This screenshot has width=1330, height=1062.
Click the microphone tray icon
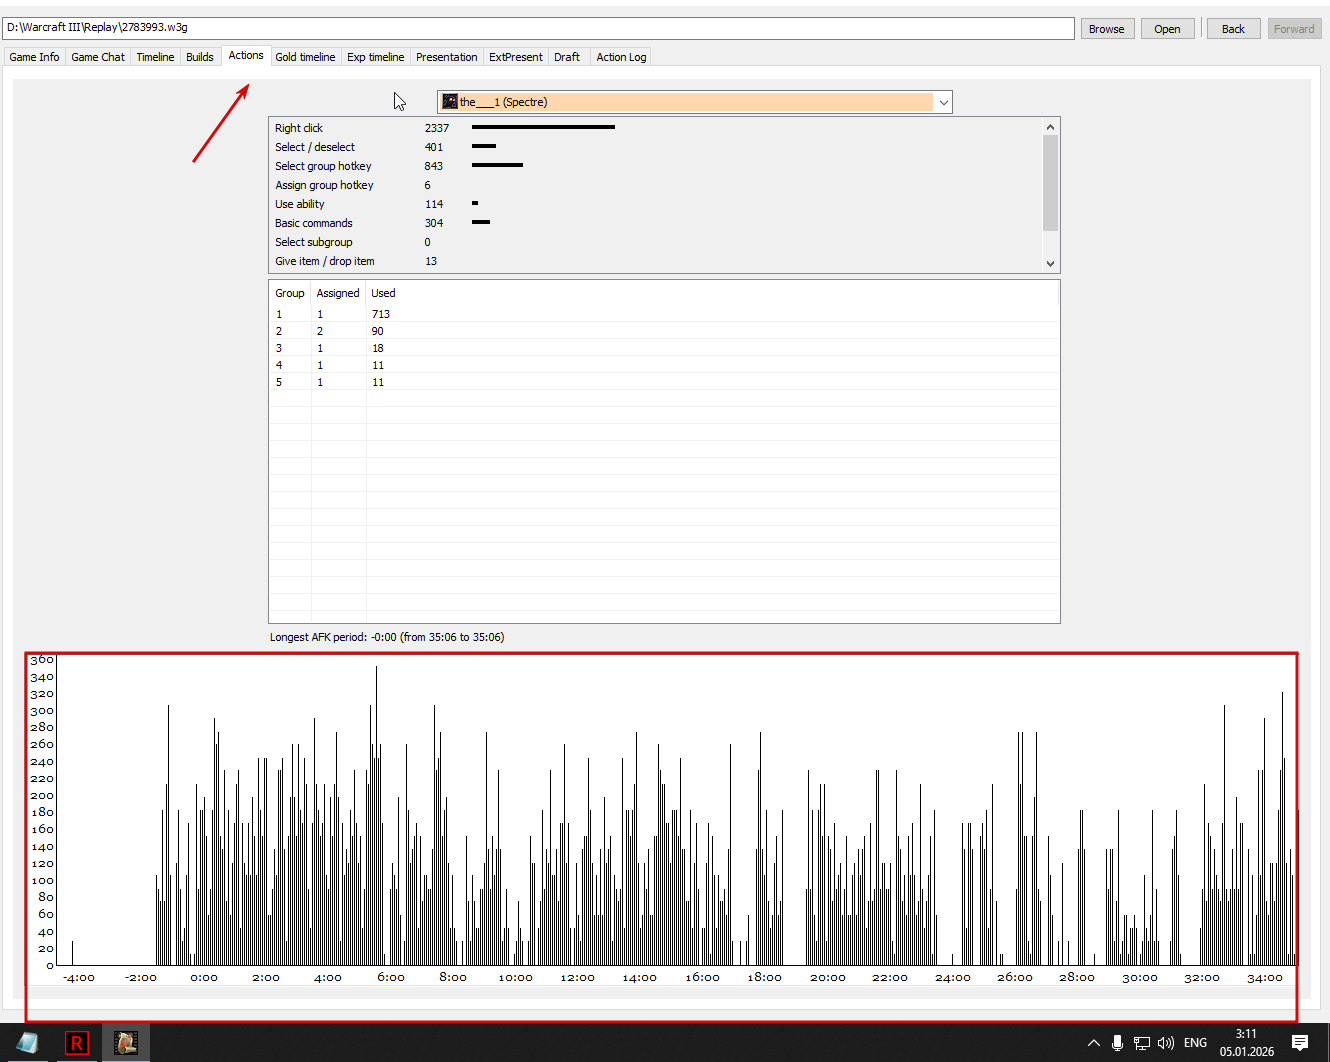coord(1118,1043)
